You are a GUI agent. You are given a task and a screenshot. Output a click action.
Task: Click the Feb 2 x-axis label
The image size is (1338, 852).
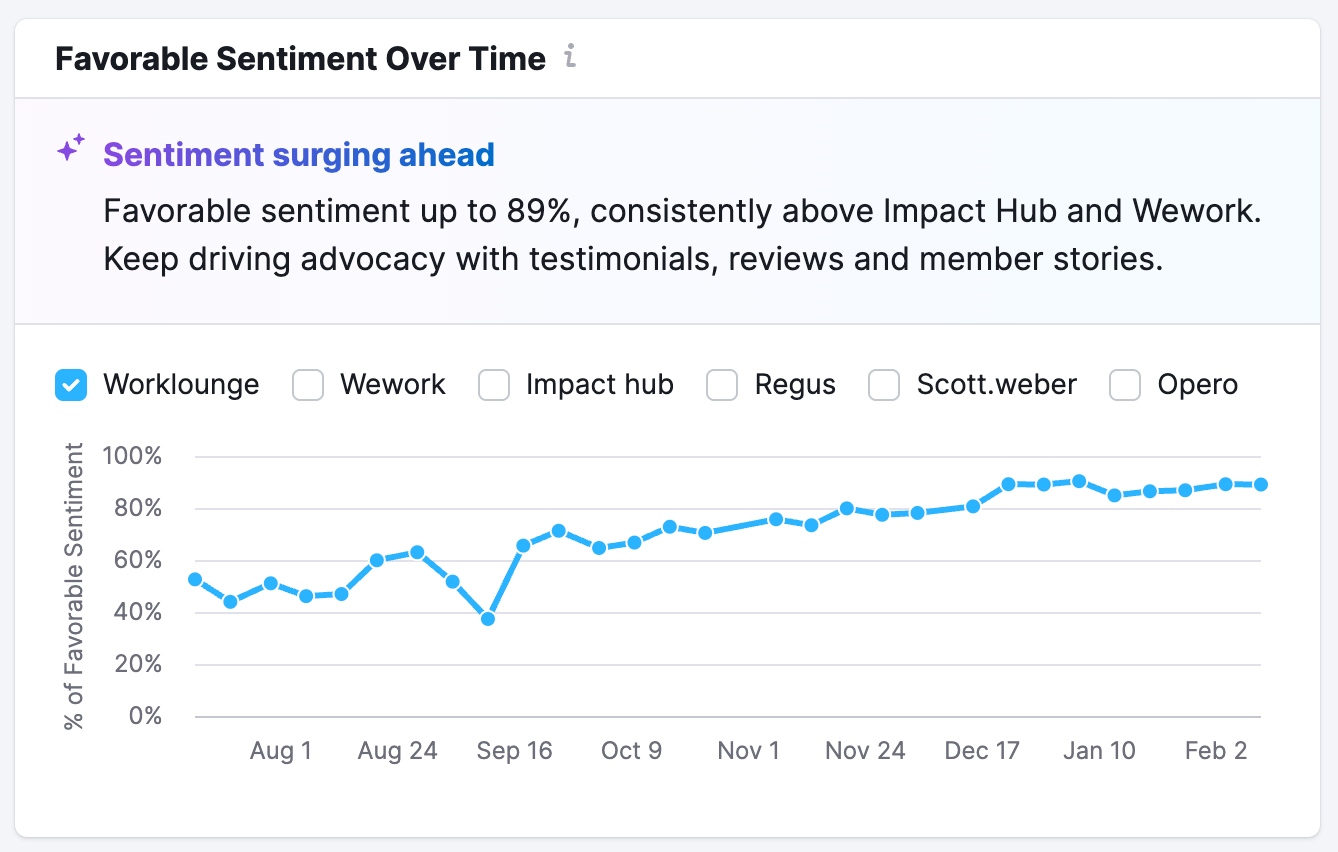[1216, 752]
